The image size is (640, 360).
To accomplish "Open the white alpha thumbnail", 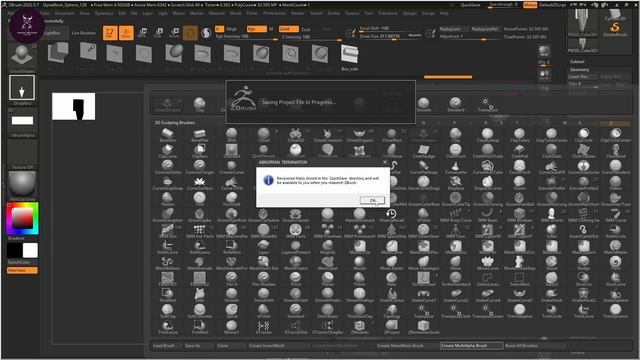I will [22, 120].
